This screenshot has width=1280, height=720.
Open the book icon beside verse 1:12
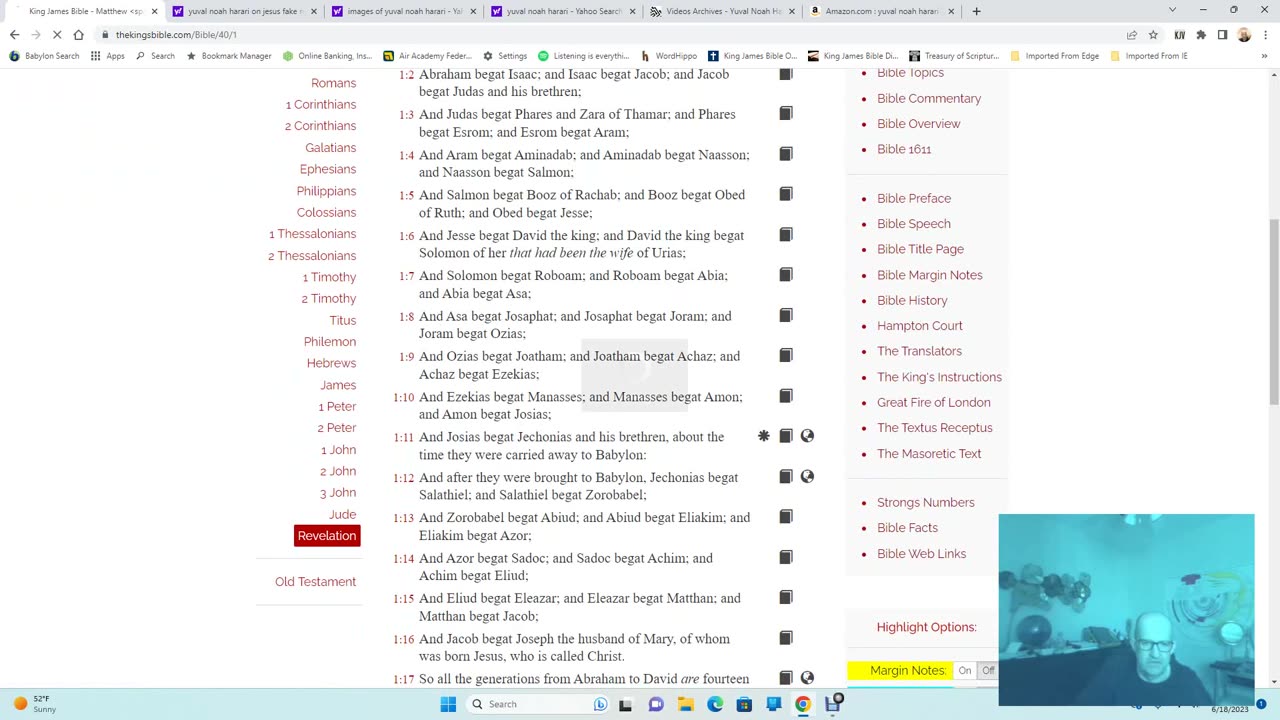pos(786,477)
